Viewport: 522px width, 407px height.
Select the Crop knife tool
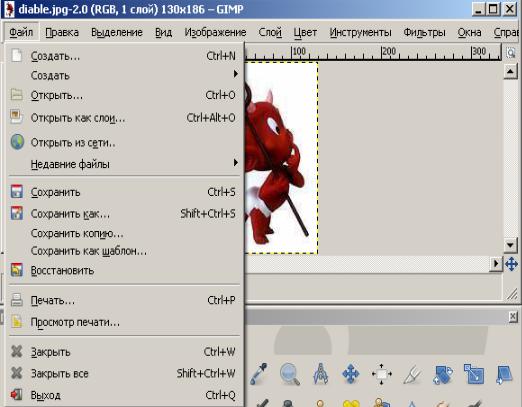pyautogui.click(x=412, y=374)
